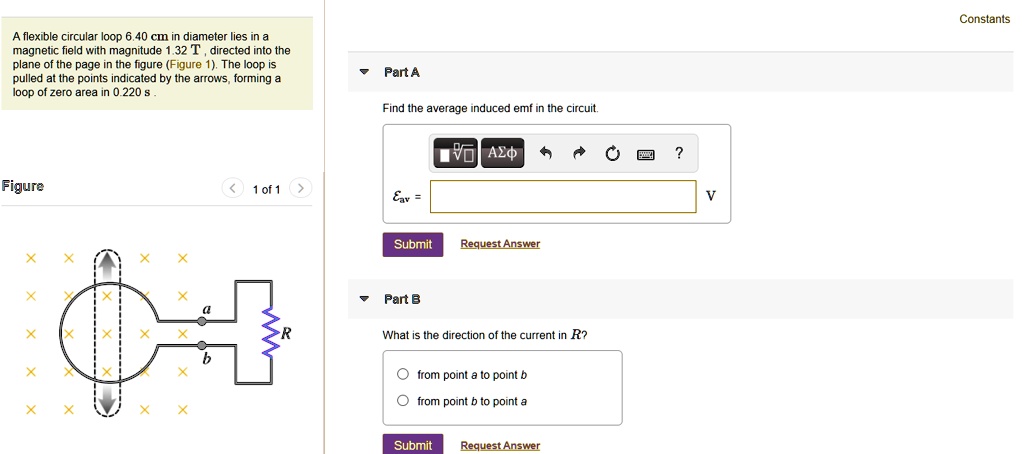Select "from point a to point b"
This screenshot has width=1024, height=454.
tap(402, 375)
